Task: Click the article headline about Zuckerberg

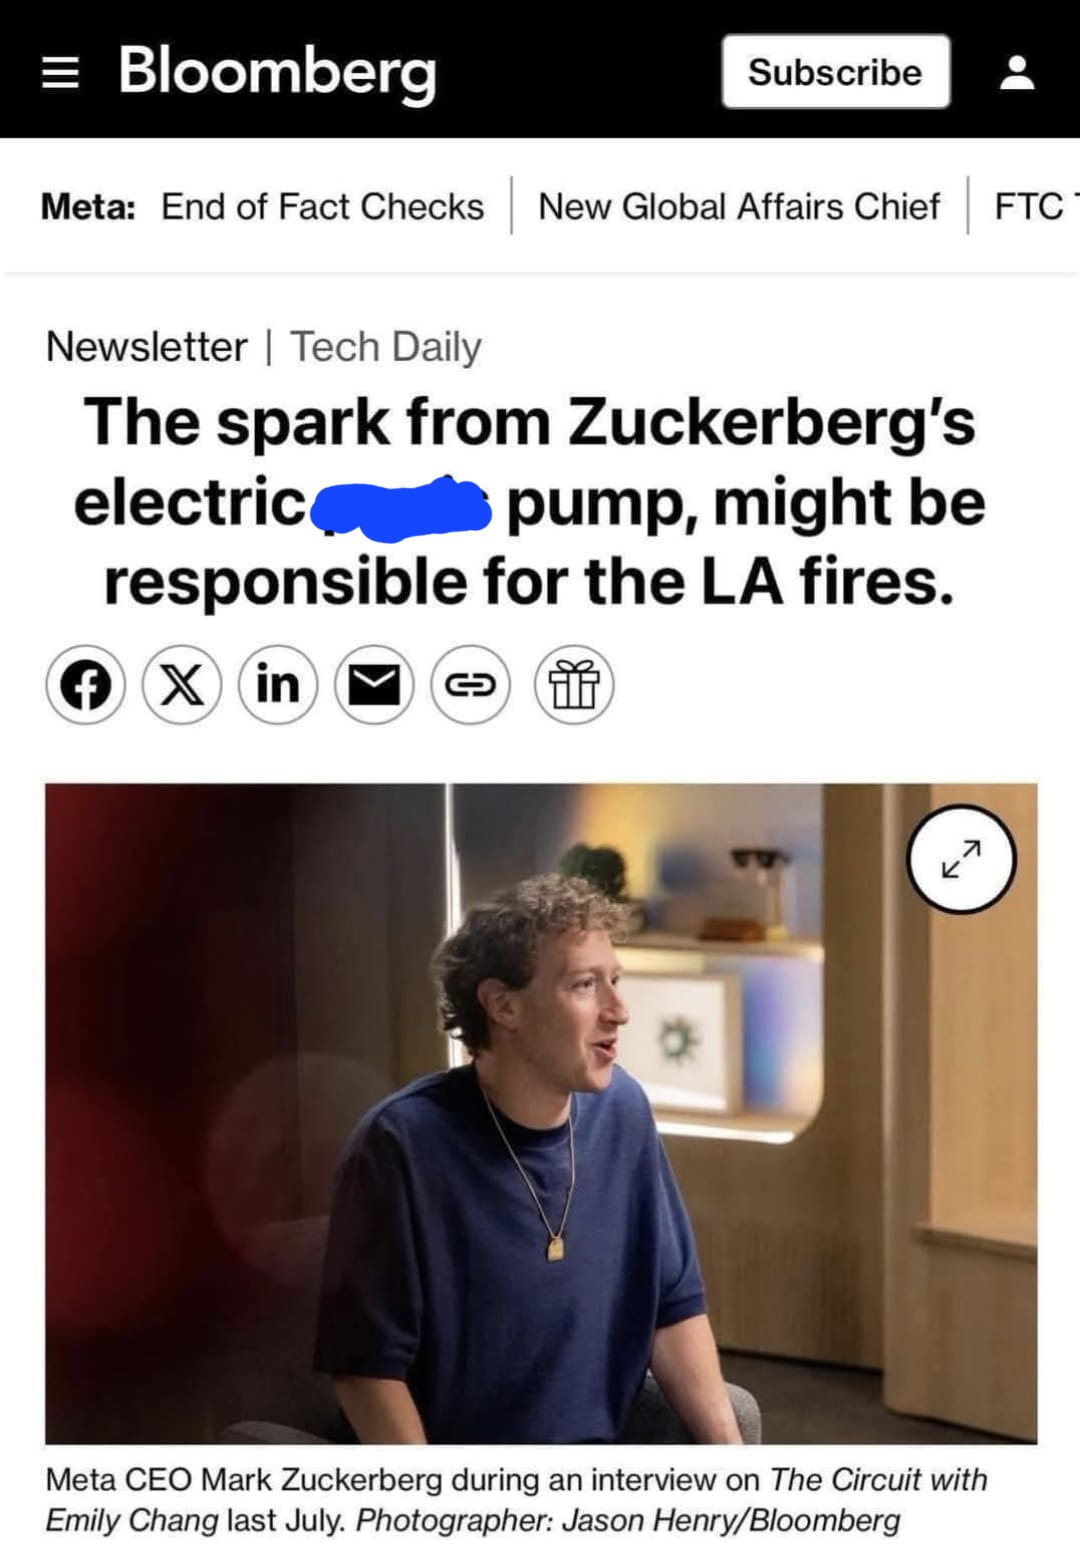Action: click(529, 501)
